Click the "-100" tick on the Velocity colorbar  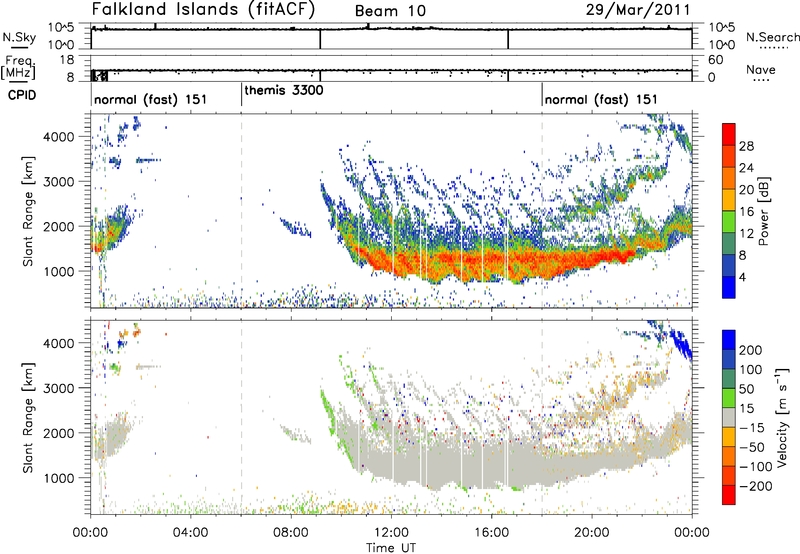point(756,466)
